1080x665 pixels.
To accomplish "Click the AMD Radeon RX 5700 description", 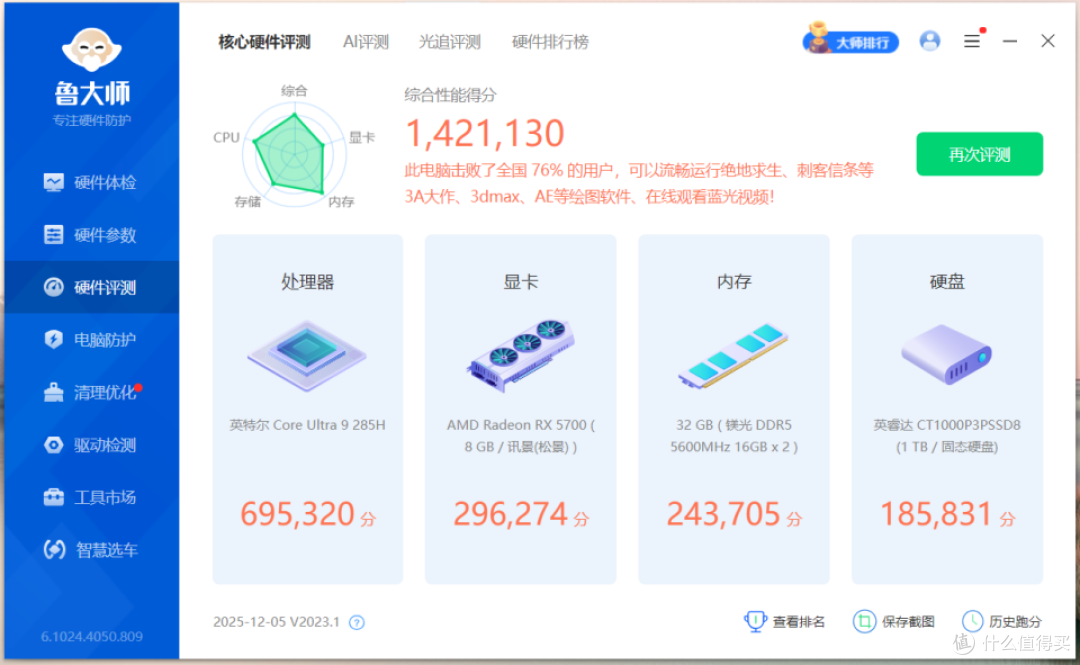I will tap(521, 436).
